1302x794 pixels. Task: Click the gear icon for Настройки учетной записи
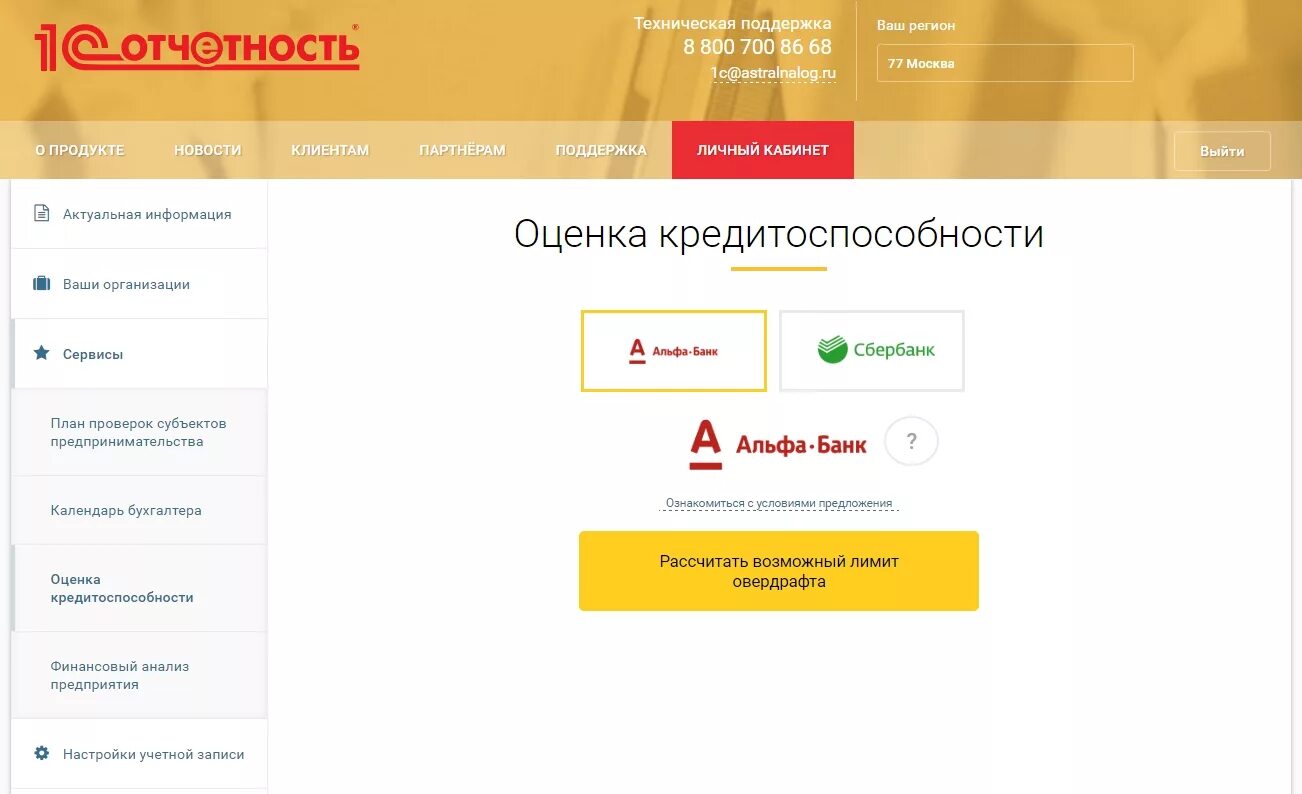click(x=41, y=753)
